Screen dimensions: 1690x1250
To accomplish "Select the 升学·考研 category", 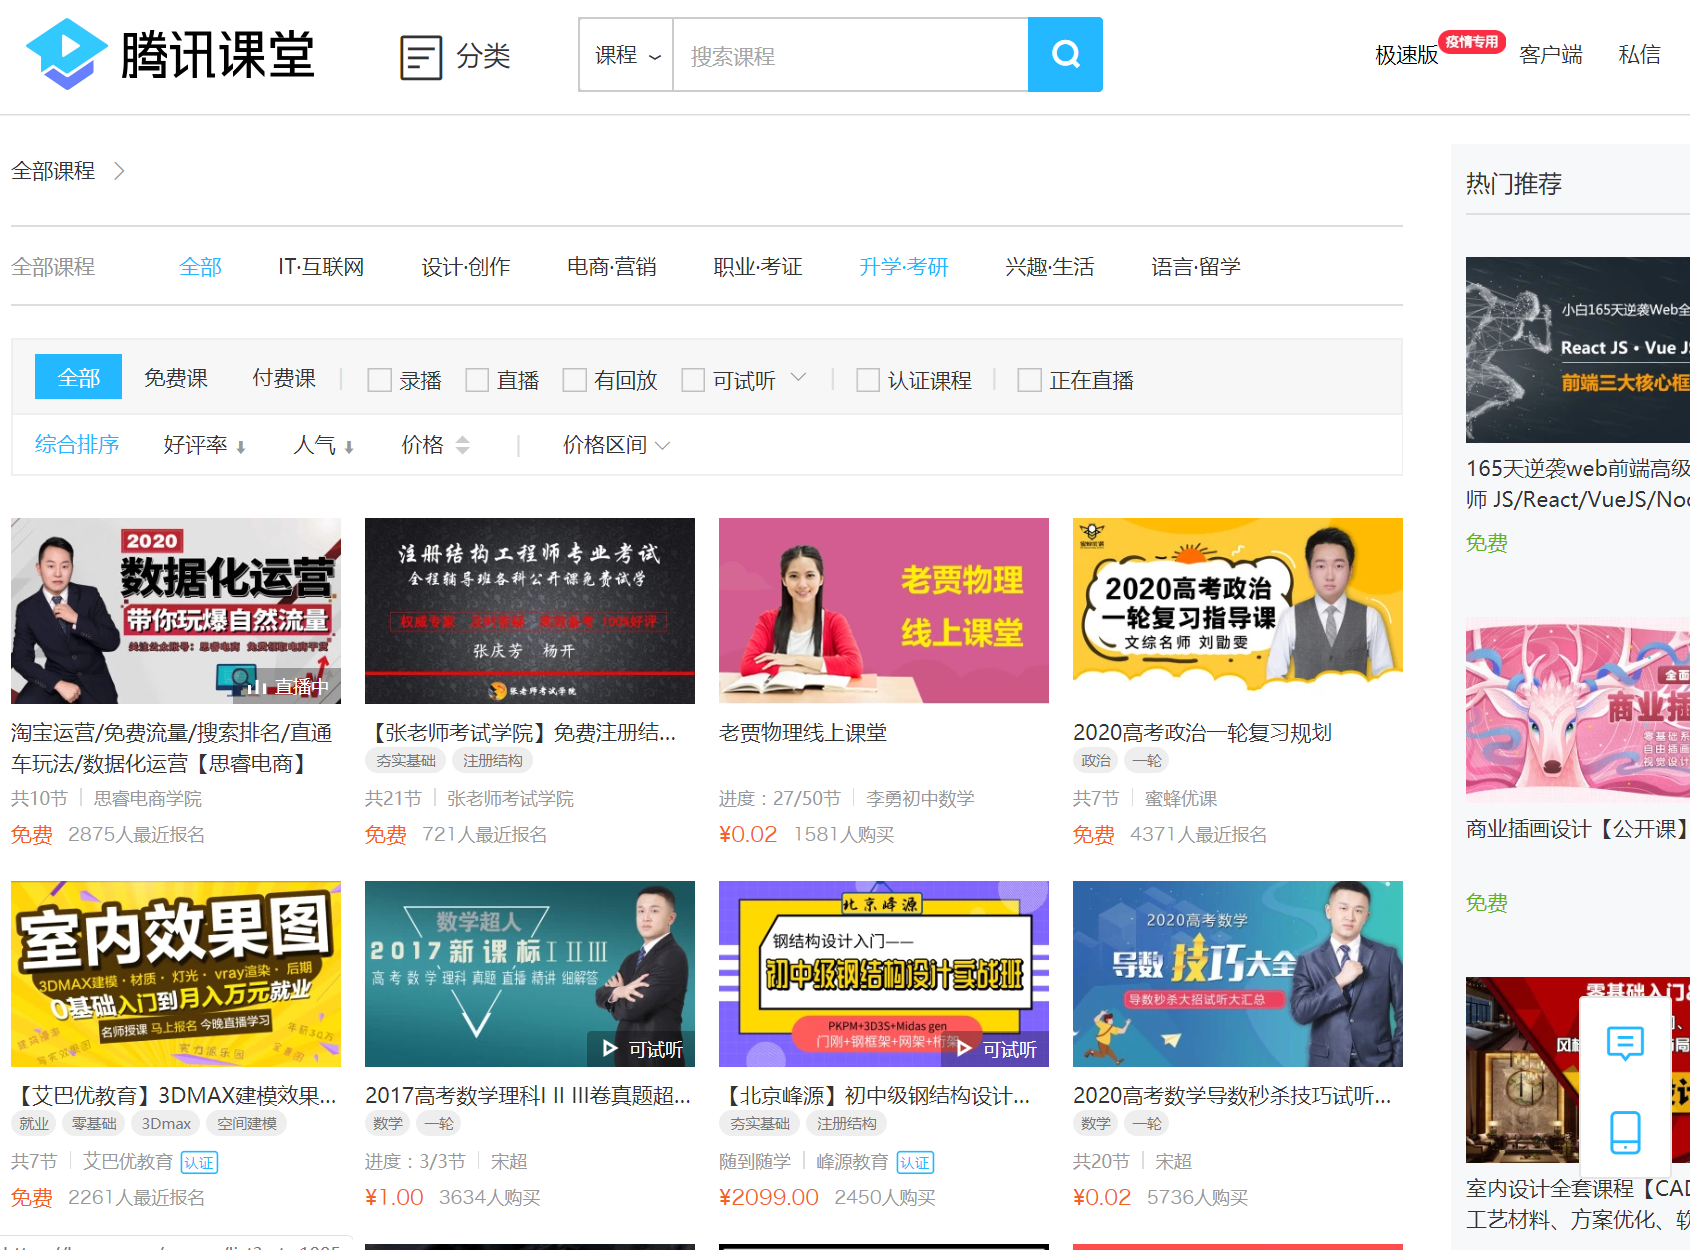I will (904, 267).
